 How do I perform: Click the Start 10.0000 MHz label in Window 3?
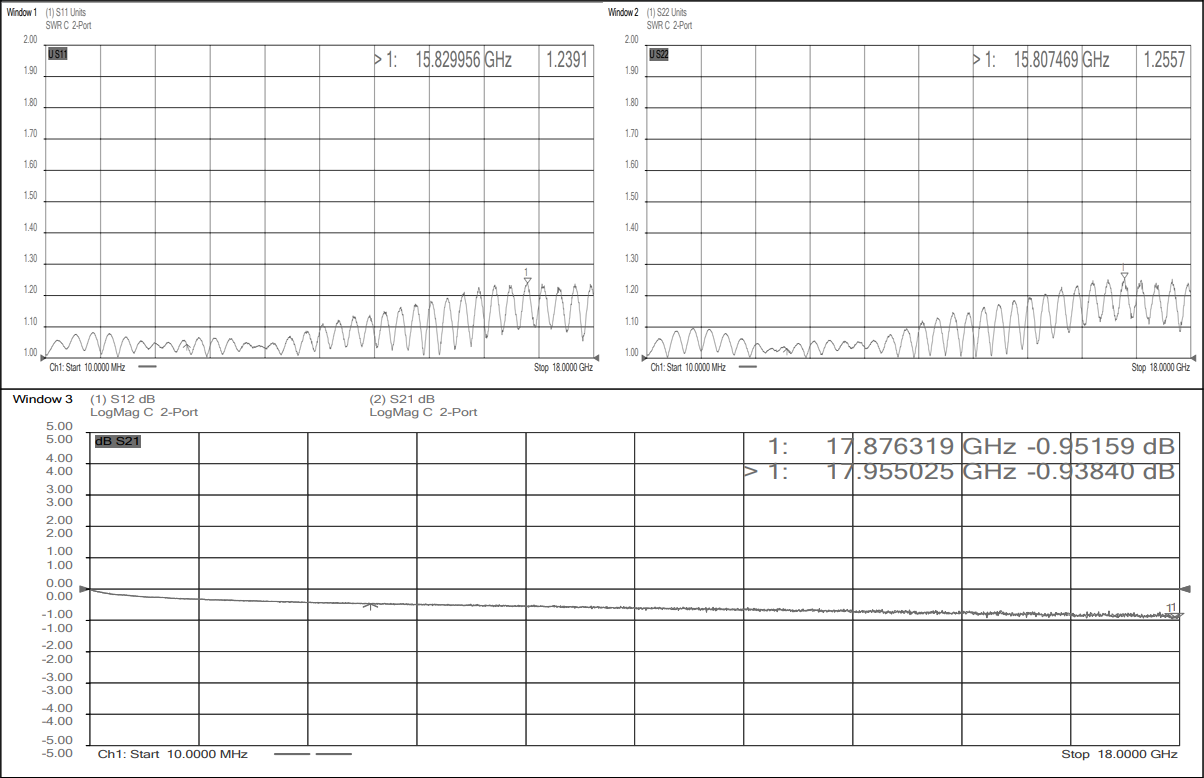pos(172,754)
